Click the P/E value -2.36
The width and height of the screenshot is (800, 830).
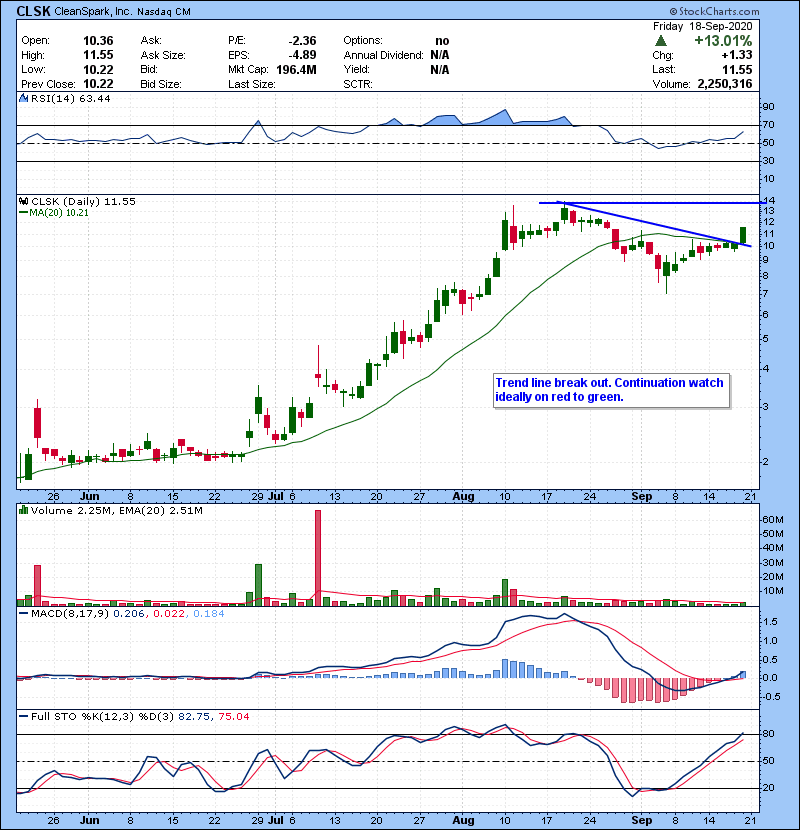(x=302, y=41)
